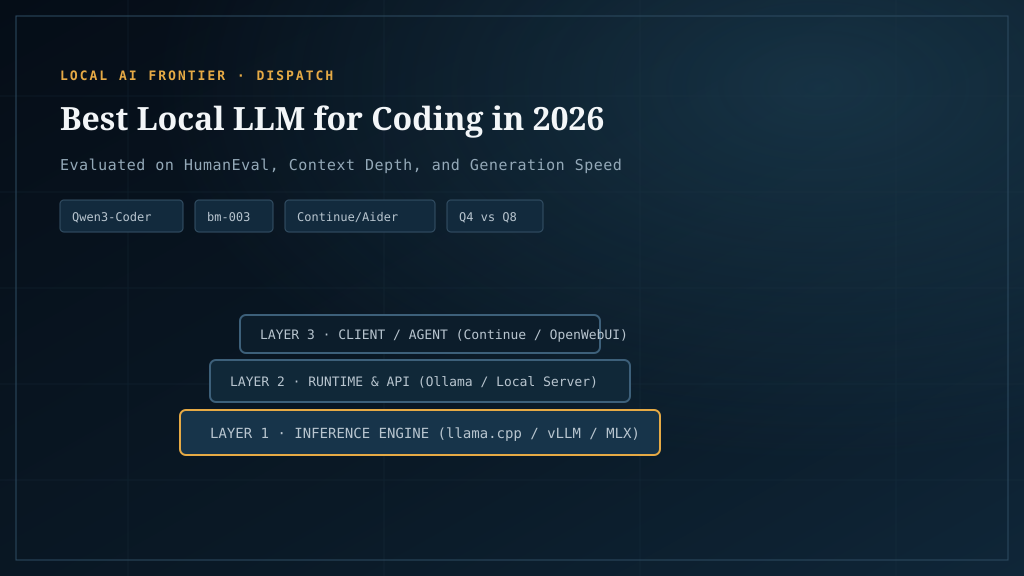Image resolution: width=1024 pixels, height=576 pixels.
Task: Open the Continue/Aider tag
Action: click(x=360, y=216)
